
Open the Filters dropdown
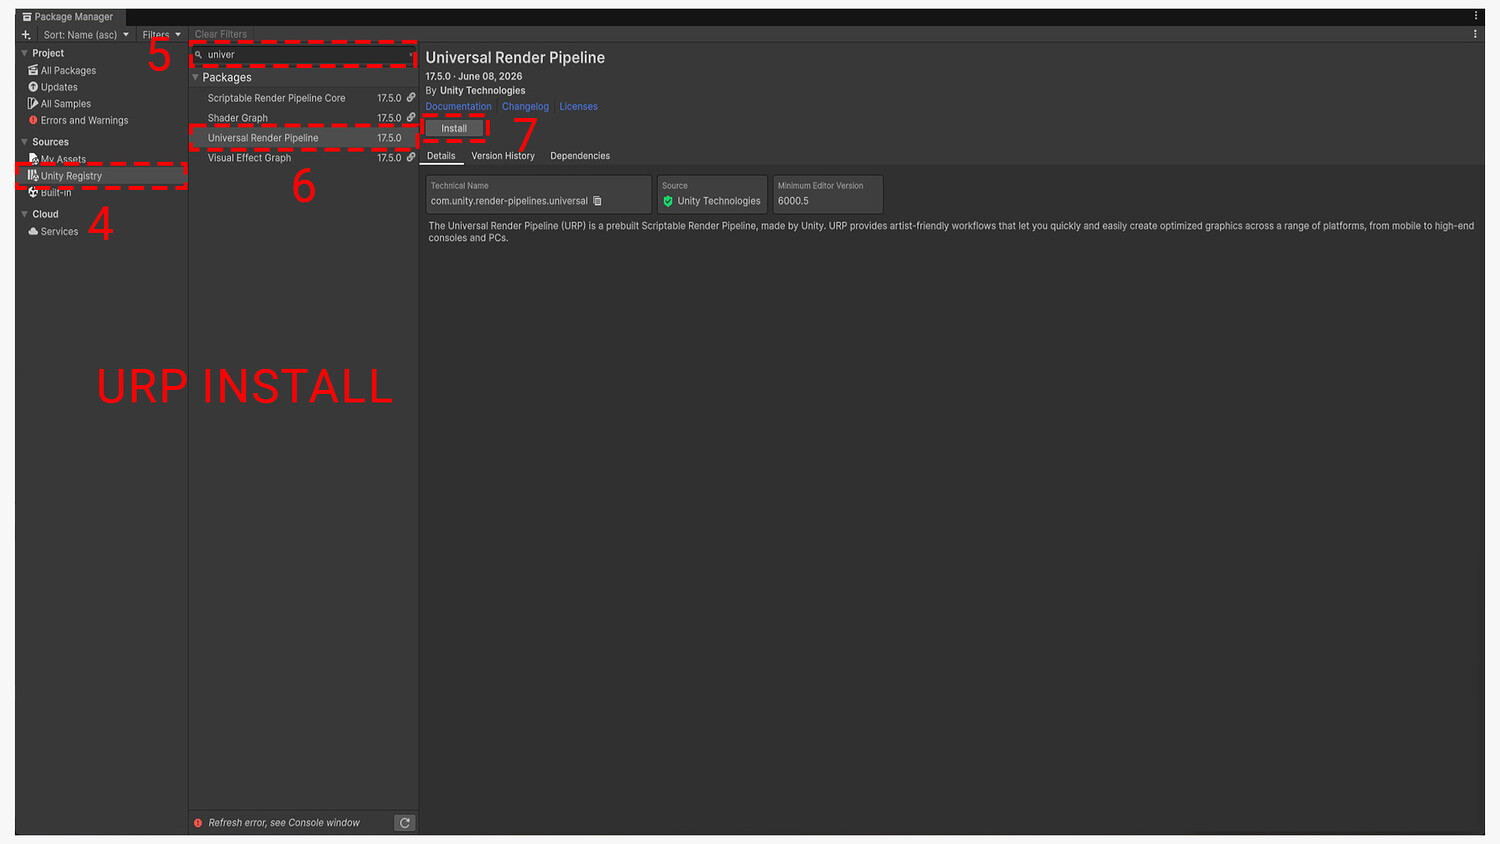pyautogui.click(x=161, y=35)
